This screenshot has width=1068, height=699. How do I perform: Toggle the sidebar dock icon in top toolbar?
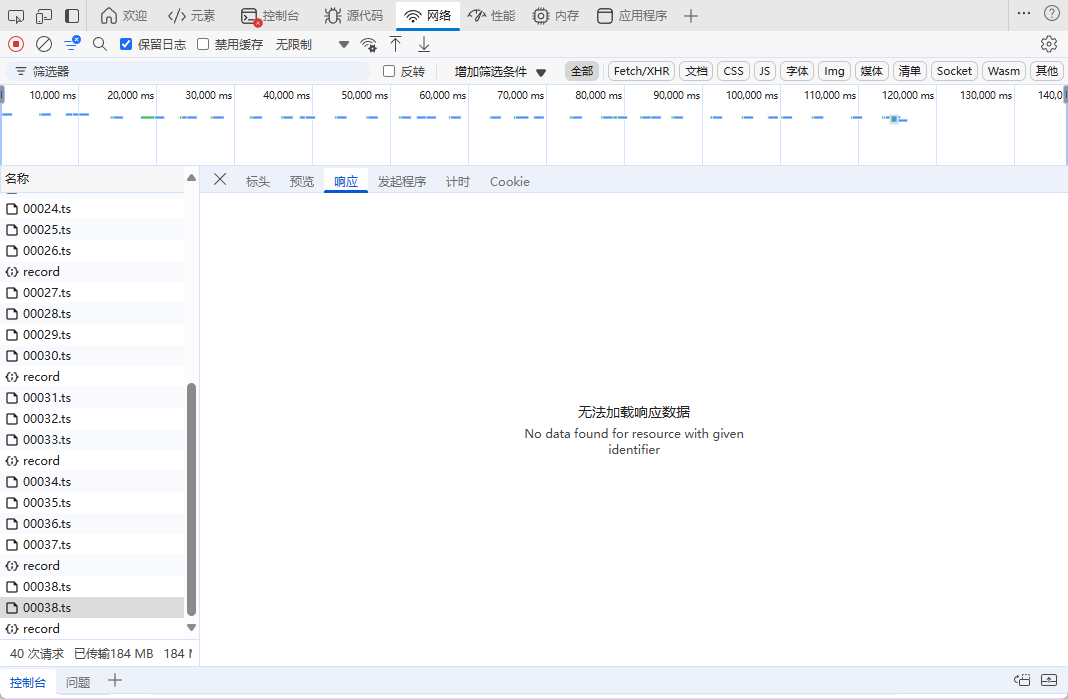click(72, 16)
